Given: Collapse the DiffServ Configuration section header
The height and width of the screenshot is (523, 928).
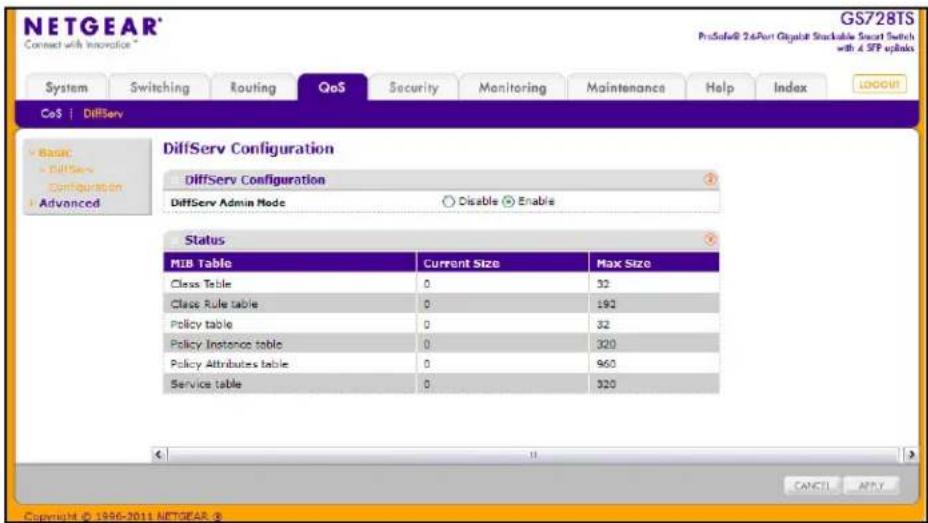Looking at the screenshot, I should (174, 180).
